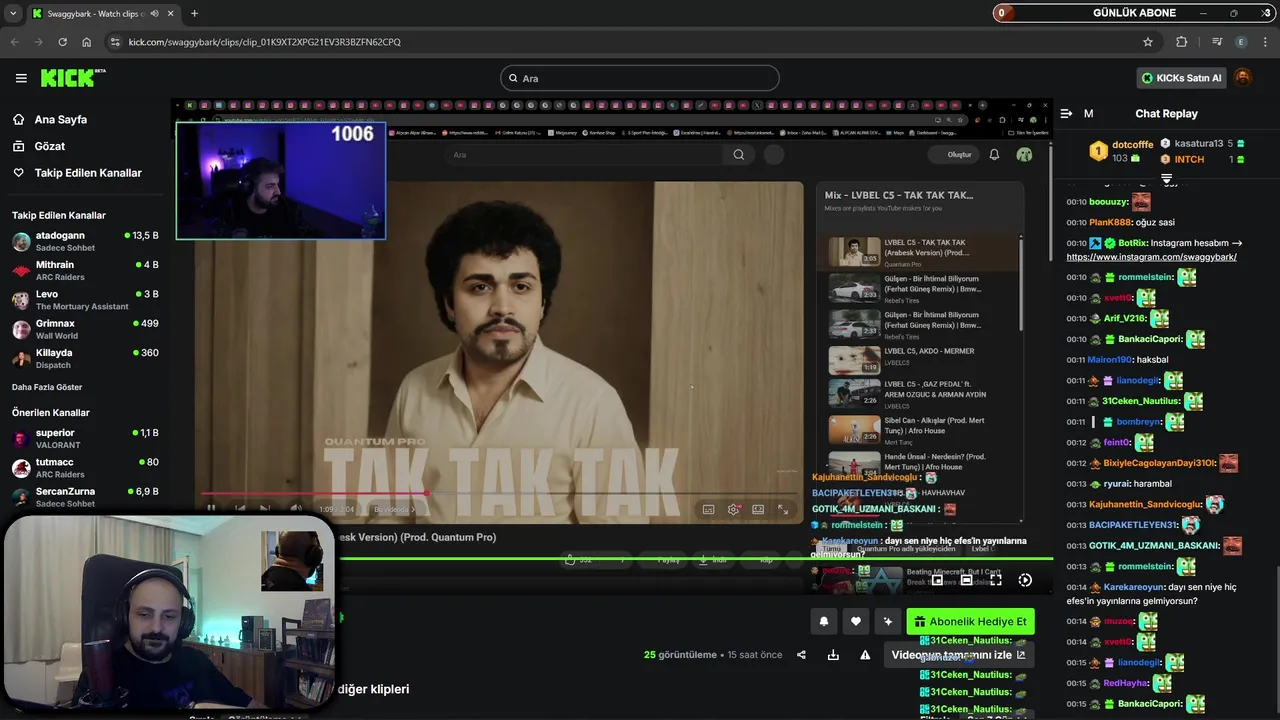Open the tab search dropdown arrow
This screenshot has width=1280, height=720.
[13, 13]
